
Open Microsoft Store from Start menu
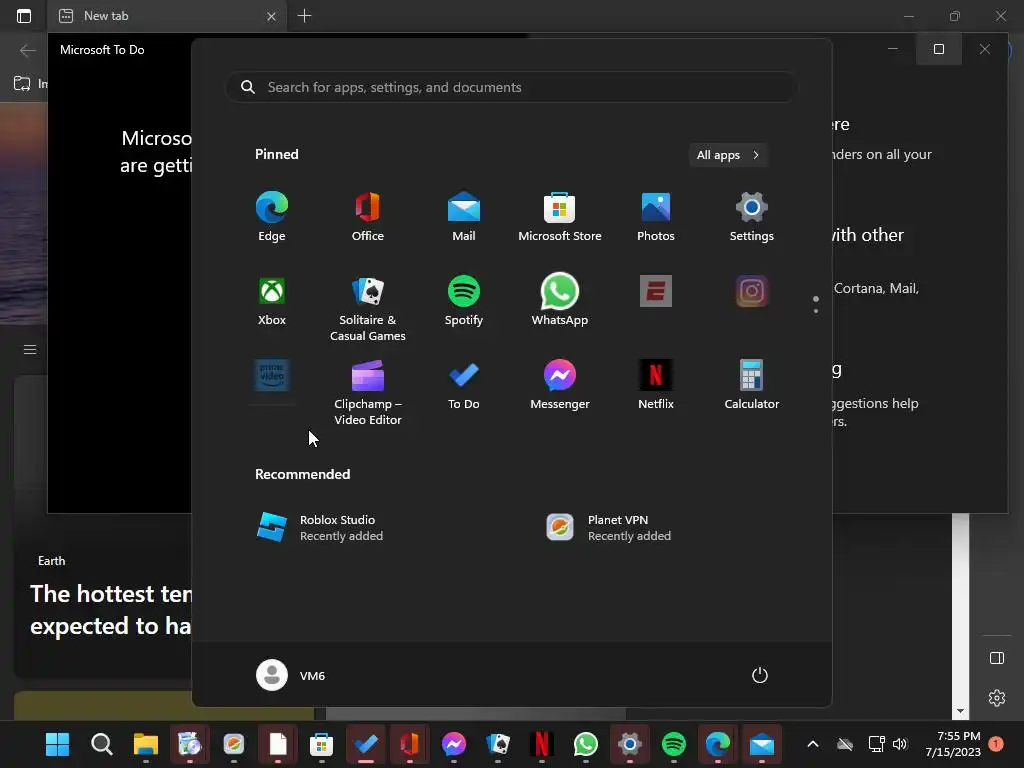pyautogui.click(x=560, y=217)
